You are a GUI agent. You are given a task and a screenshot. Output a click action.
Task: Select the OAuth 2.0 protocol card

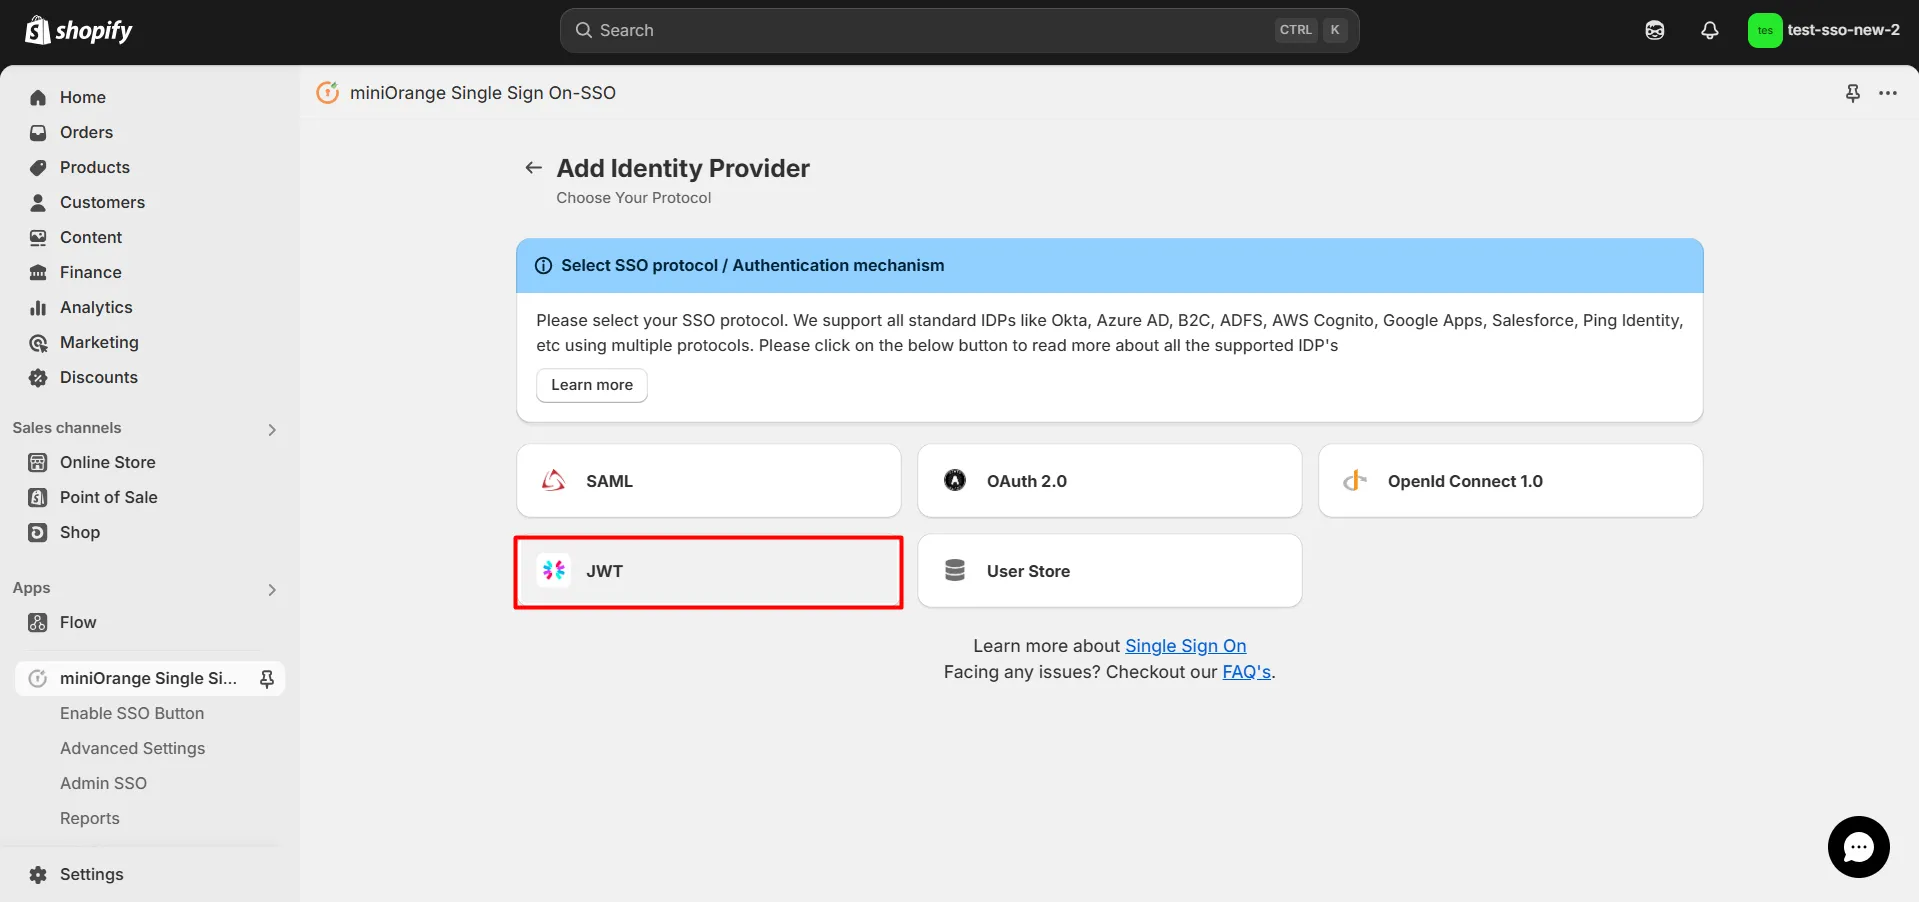click(x=1109, y=481)
